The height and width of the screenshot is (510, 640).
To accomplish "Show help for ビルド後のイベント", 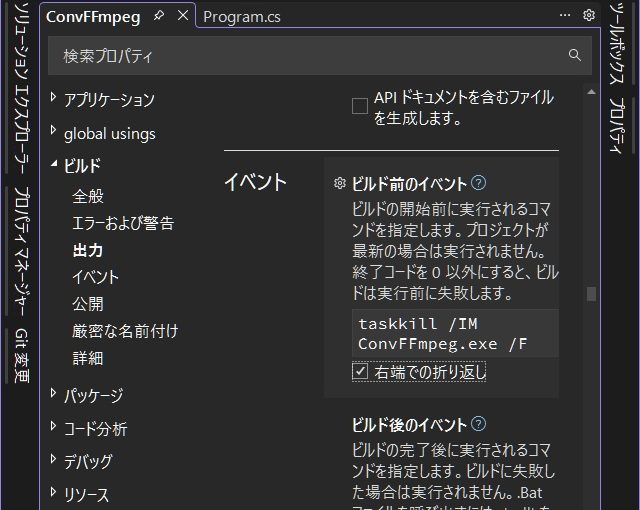I will 478,424.
